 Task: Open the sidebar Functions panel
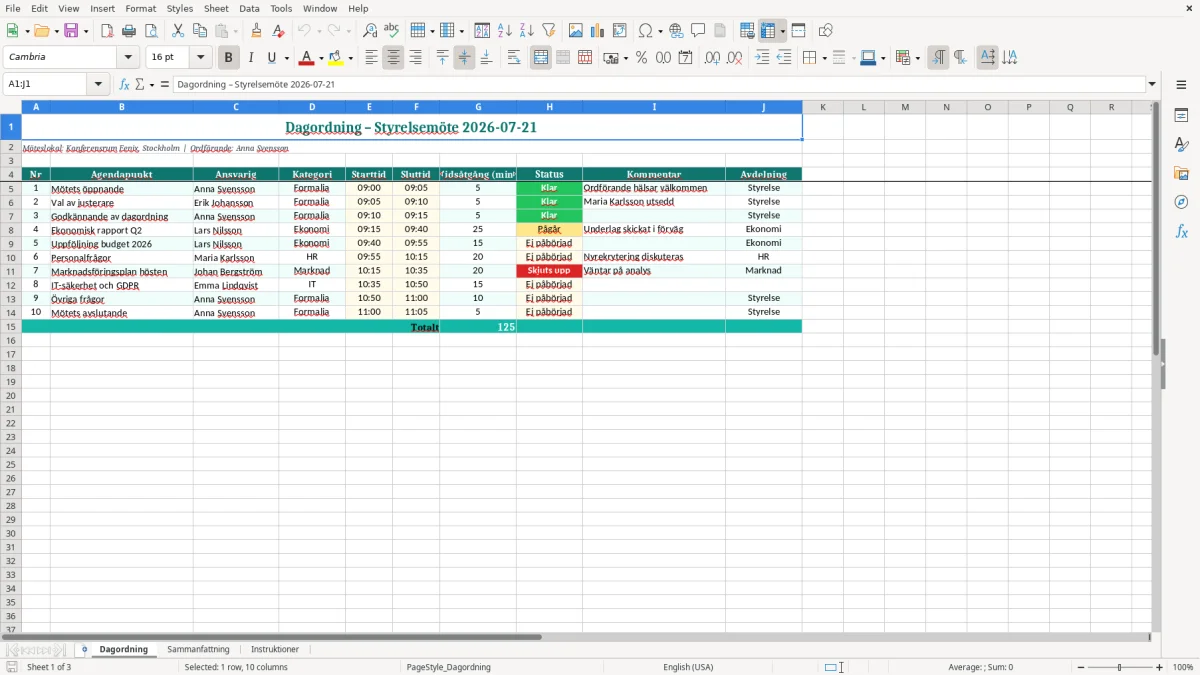click(1181, 231)
